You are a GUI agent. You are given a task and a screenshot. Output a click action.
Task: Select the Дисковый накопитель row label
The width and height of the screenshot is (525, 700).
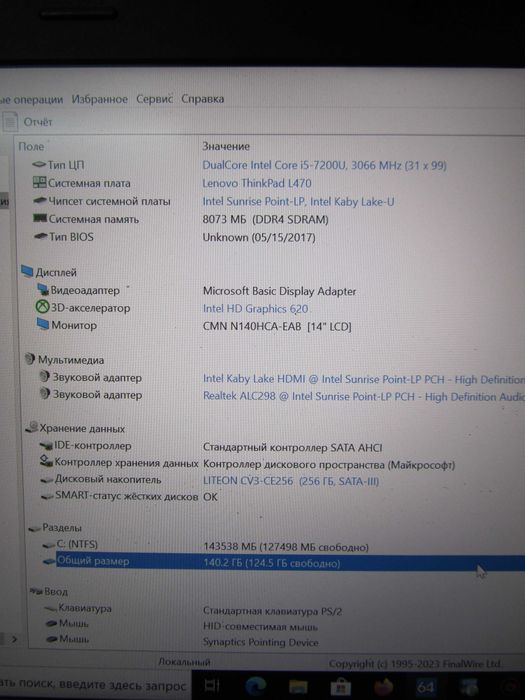pyautogui.click(x=108, y=479)
